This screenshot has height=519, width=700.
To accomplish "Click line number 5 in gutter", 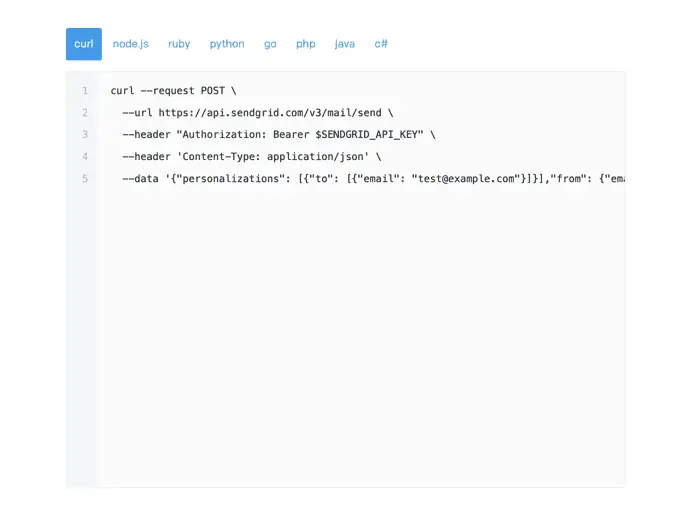I will point(85,179).
